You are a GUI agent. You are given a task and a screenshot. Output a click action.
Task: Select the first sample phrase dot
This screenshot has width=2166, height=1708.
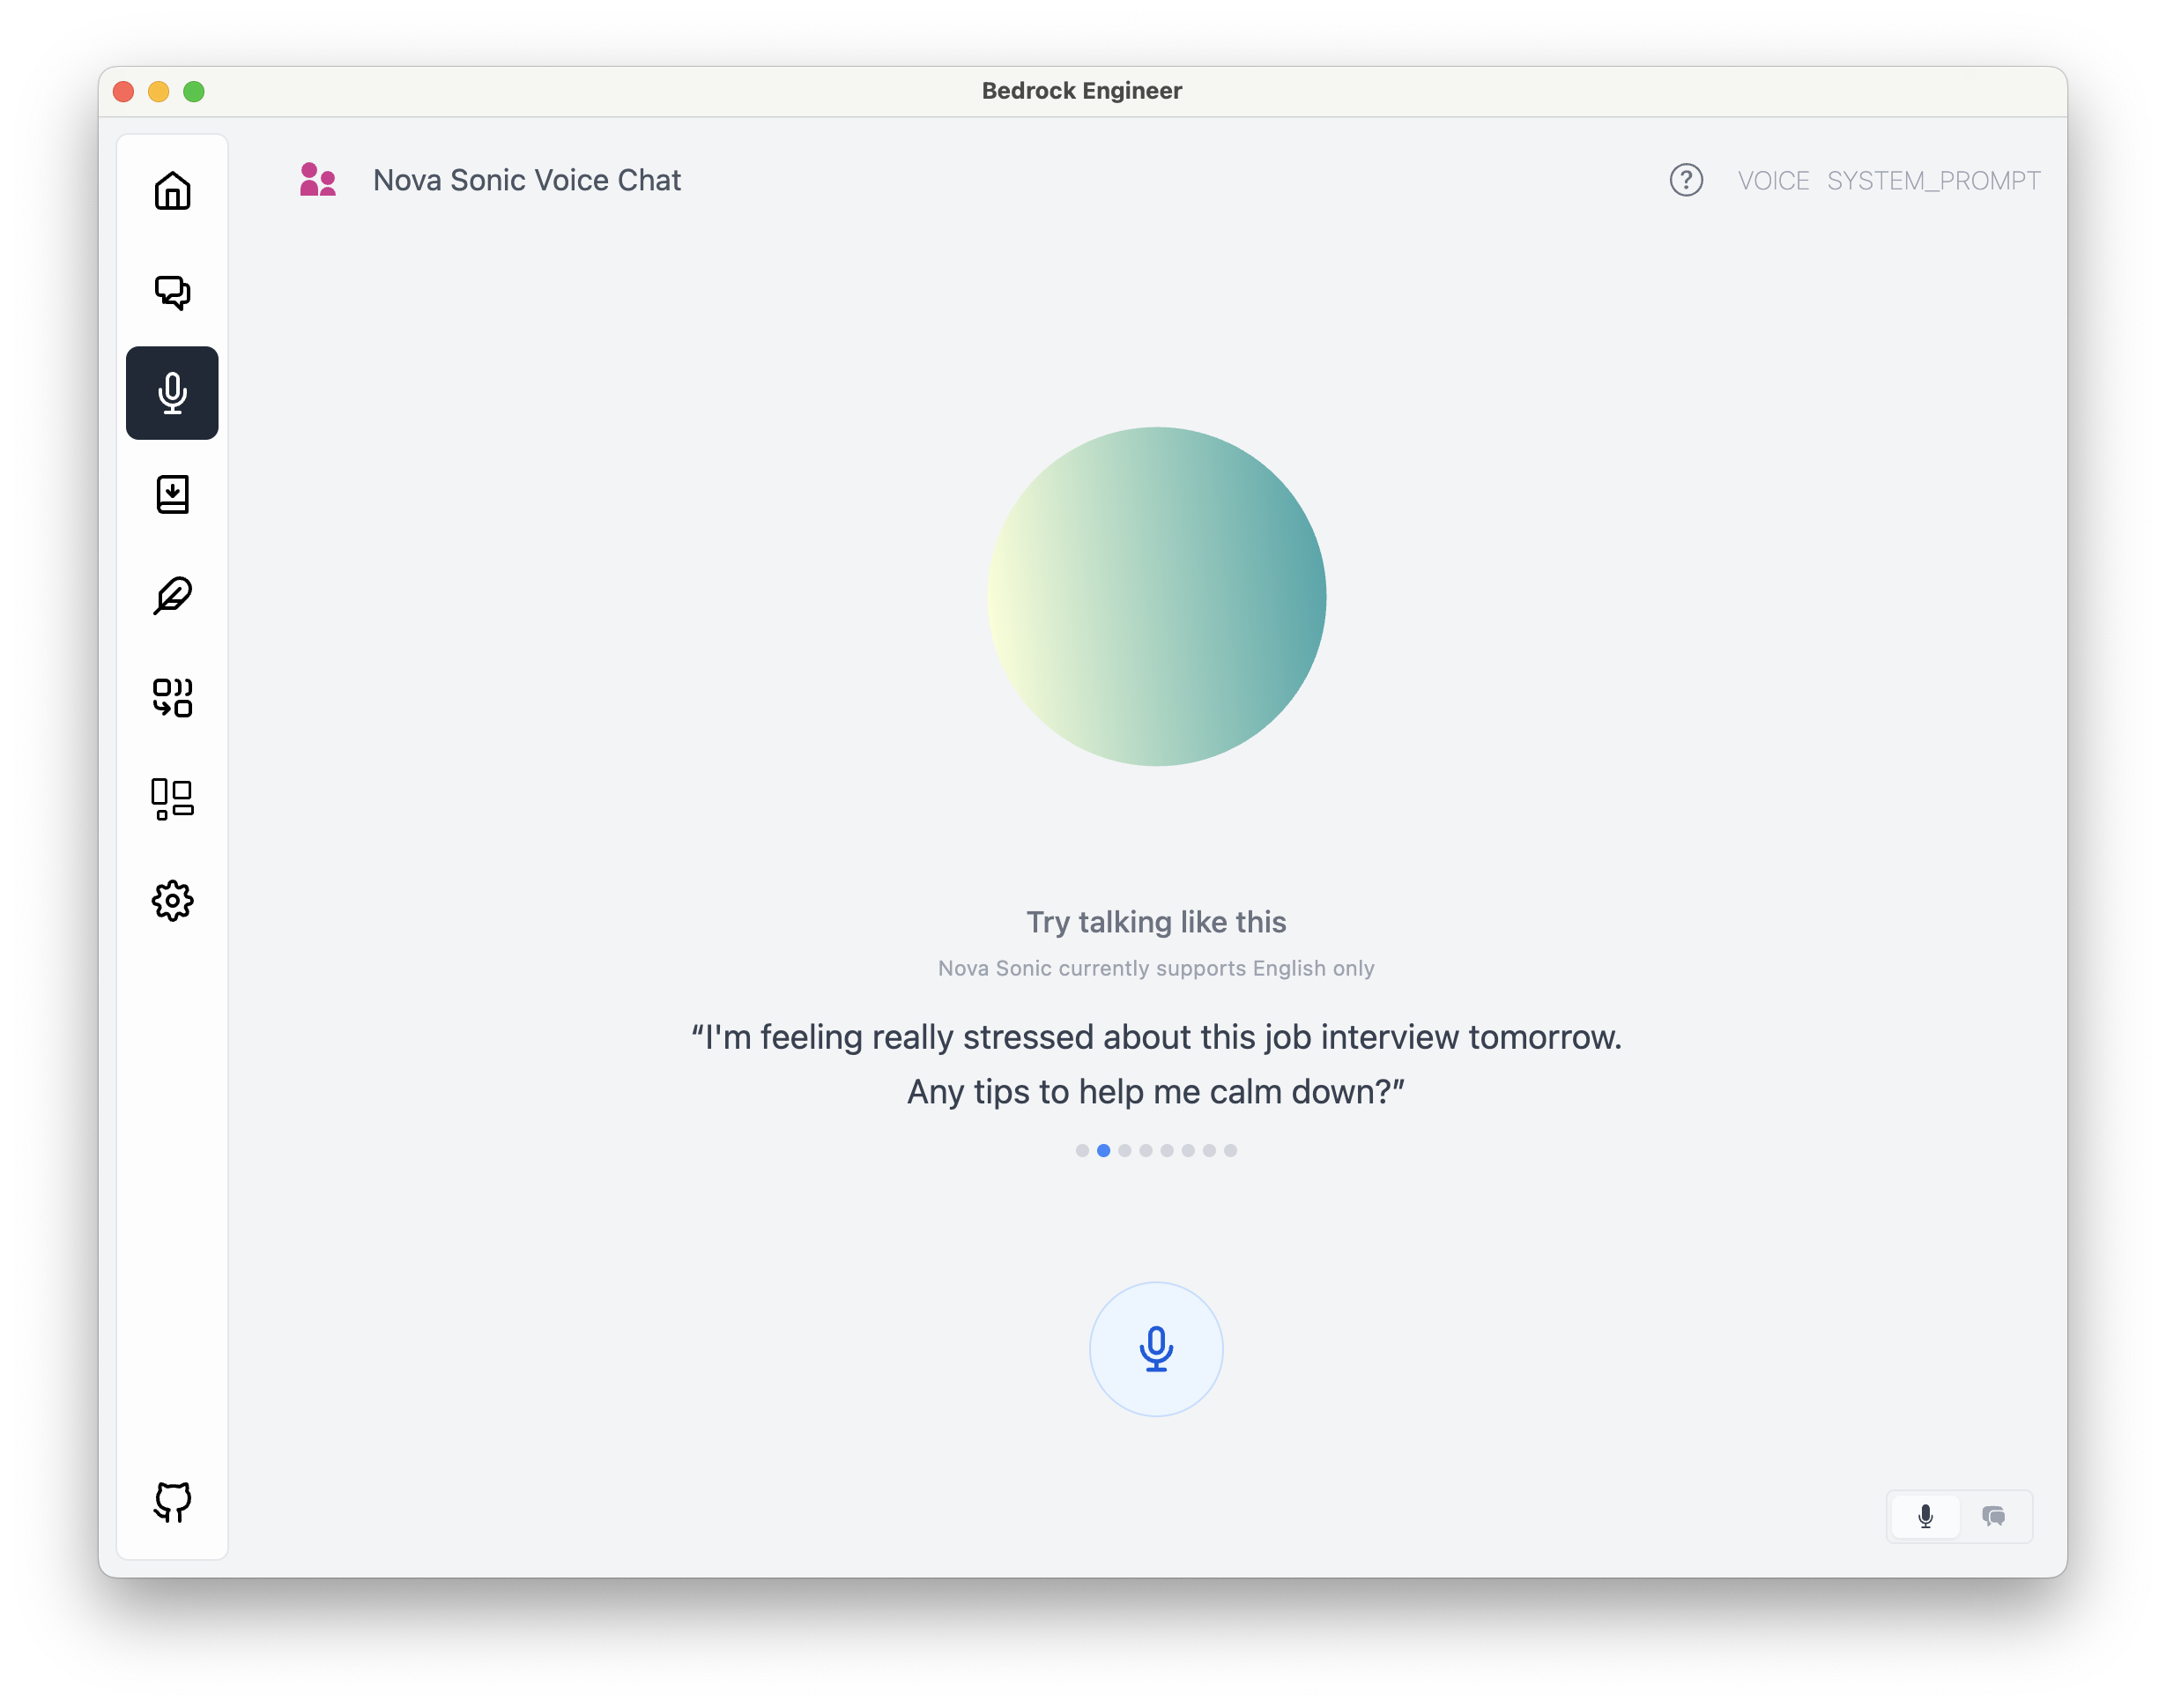[1082, 1151]
